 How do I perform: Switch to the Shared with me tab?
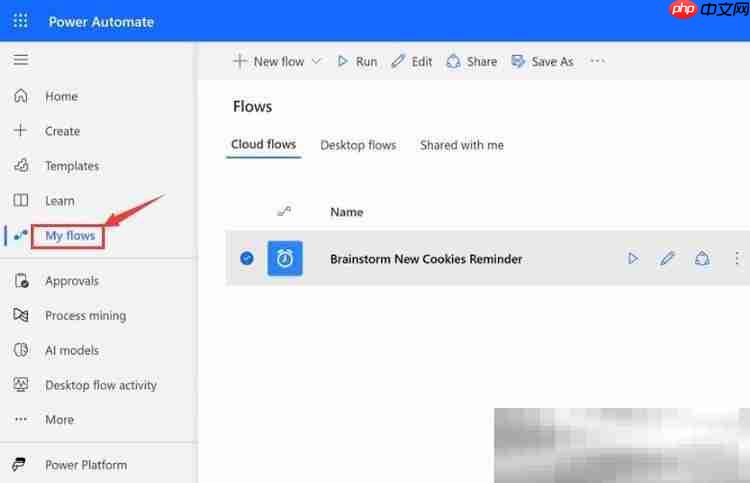[x=462, y=145]
